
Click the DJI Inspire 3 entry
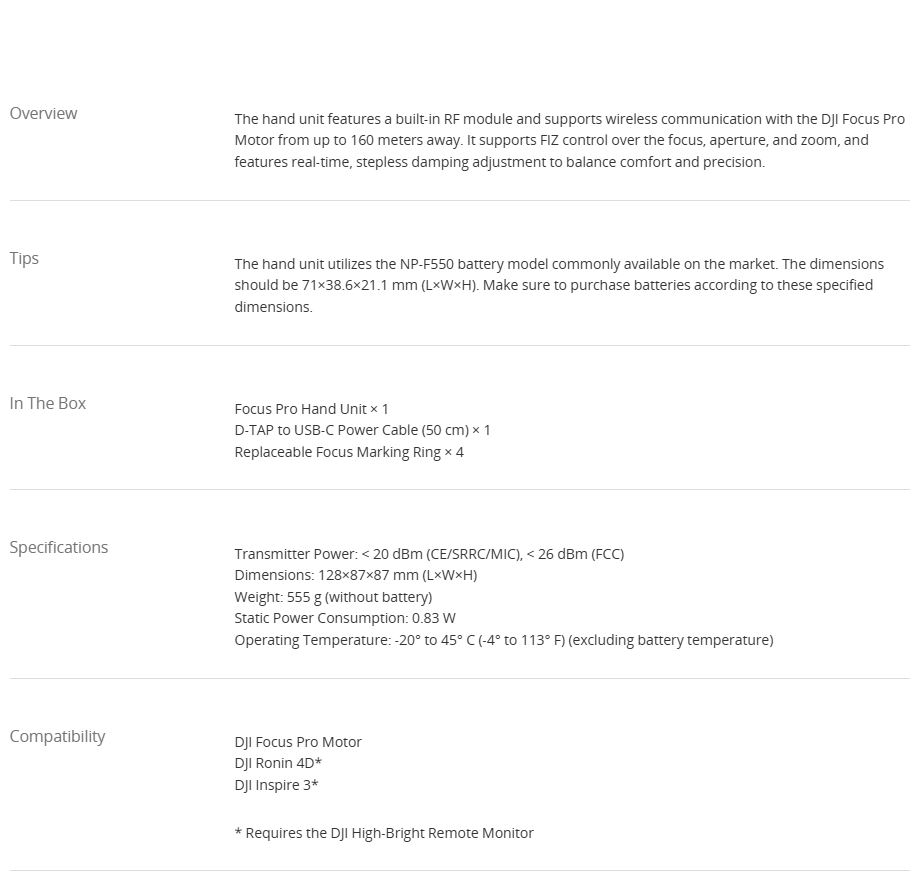[276, 785]
